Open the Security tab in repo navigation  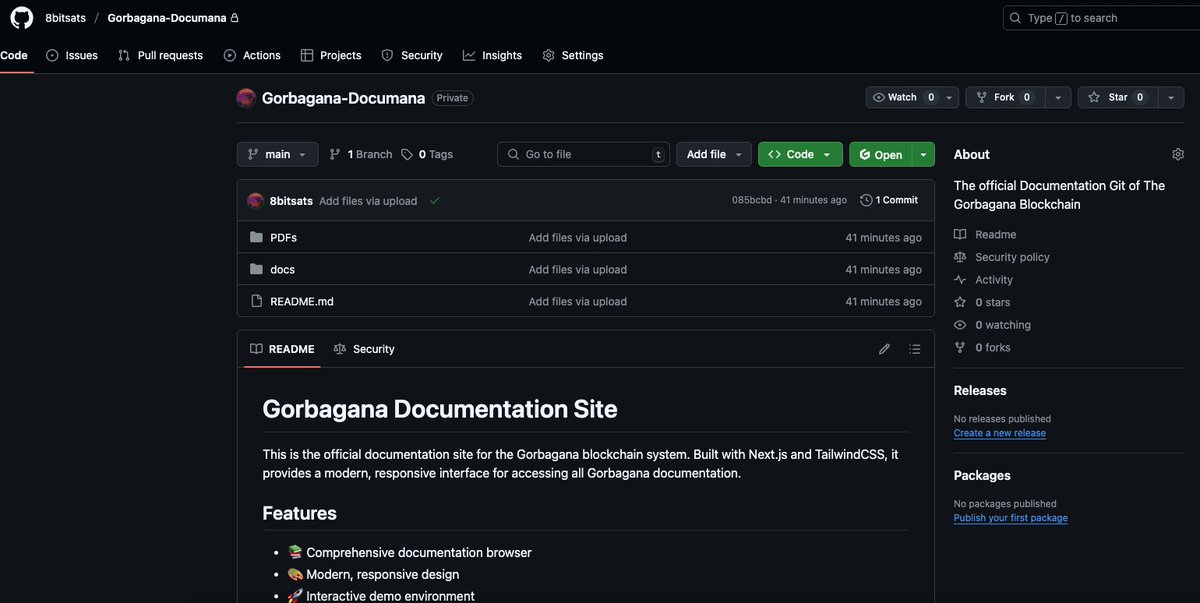click(412, 55)
